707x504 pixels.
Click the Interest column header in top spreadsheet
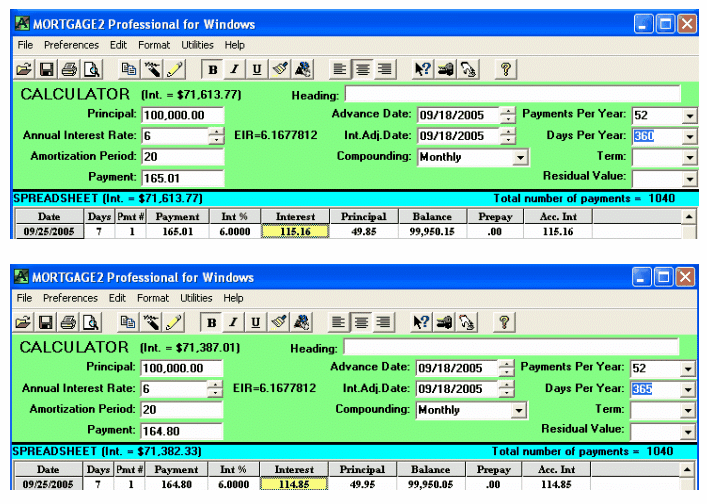click(294, 217)
